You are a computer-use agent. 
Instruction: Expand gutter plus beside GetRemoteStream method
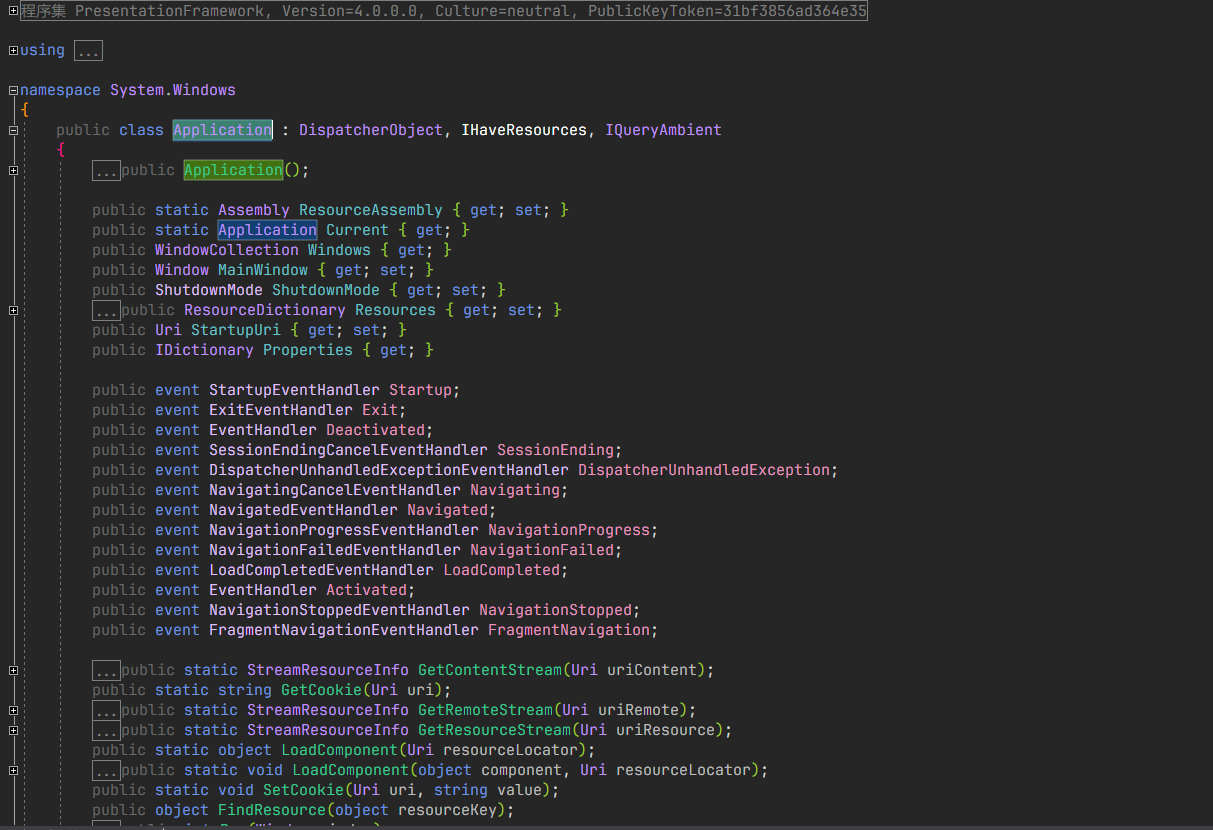pyautogui.click(x=13, y=710)
